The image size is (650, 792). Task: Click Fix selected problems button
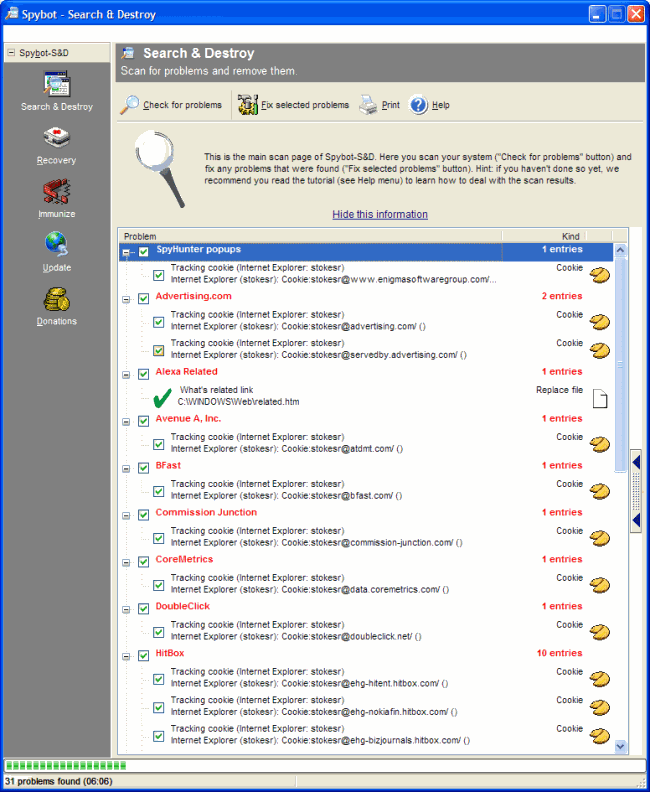click(295, 105)
